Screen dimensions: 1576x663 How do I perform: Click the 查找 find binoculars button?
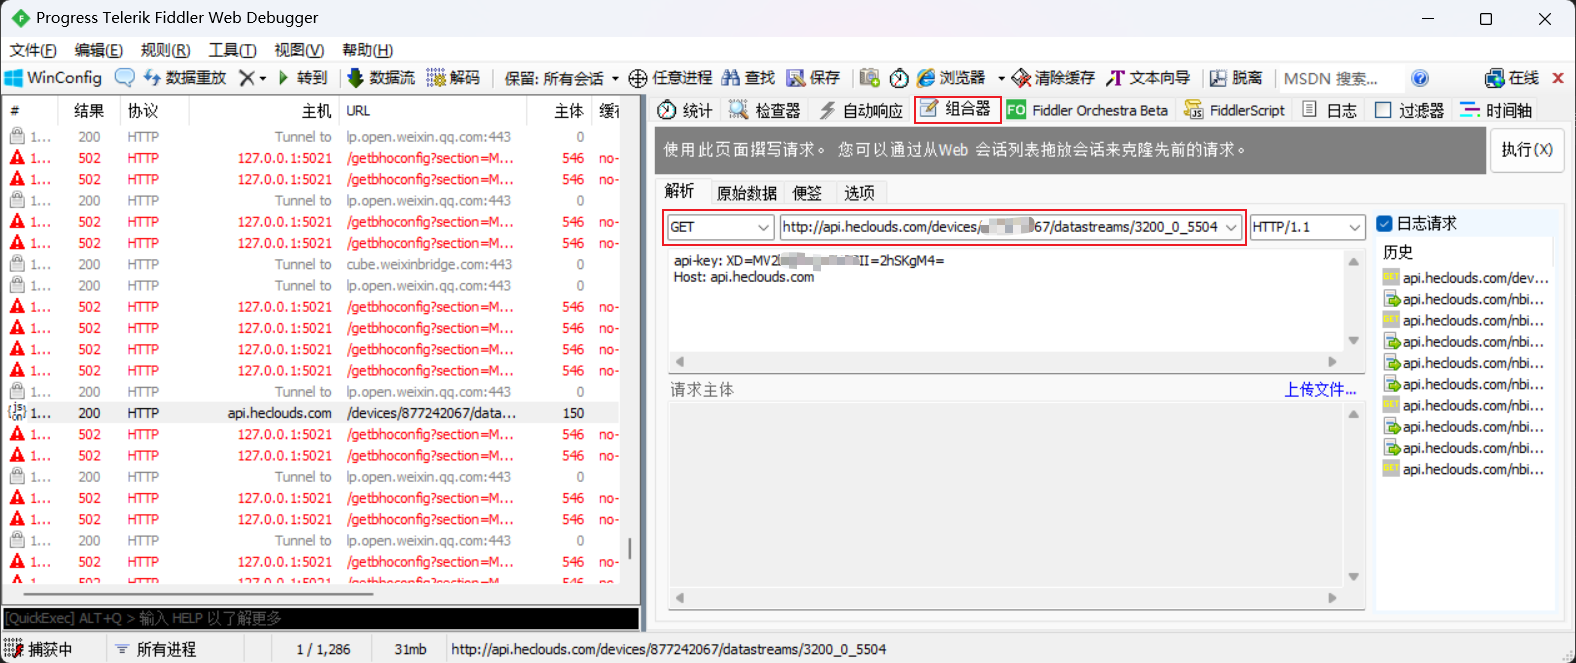coord(748,78)
